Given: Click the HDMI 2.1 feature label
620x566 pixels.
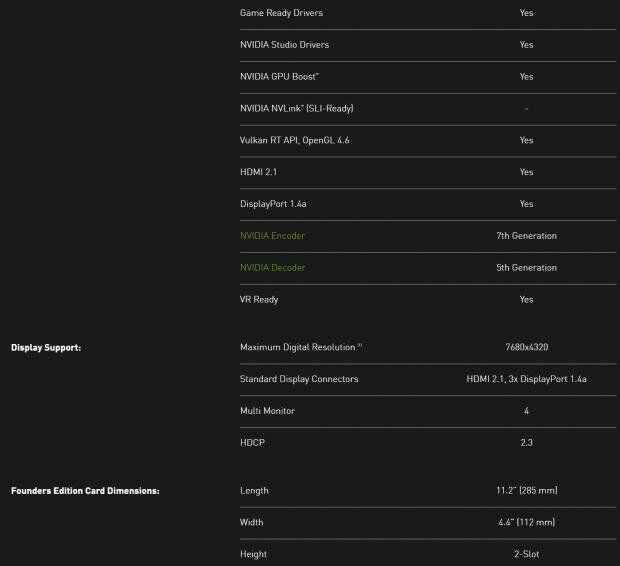Looking at the screenshot, I should (x=258, y=172).
